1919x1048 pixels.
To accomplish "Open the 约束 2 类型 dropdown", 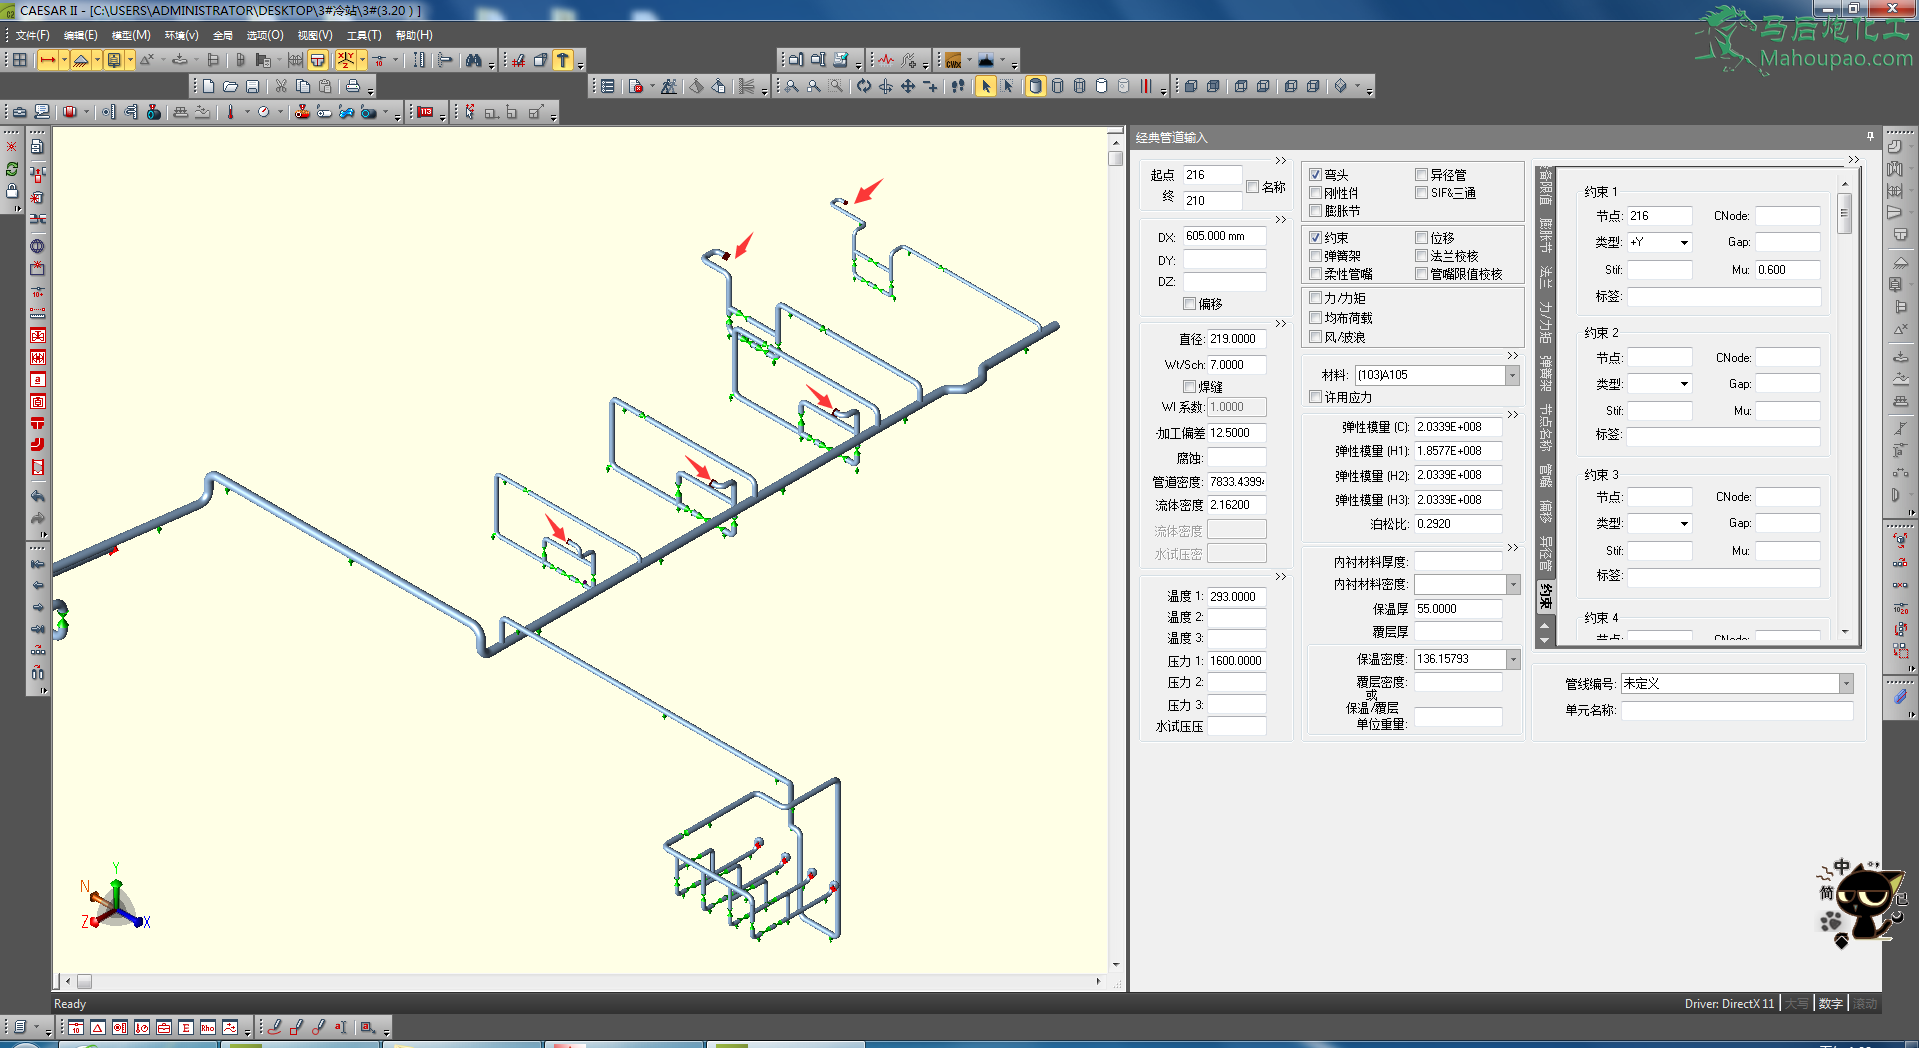I will pos(1684,384).
